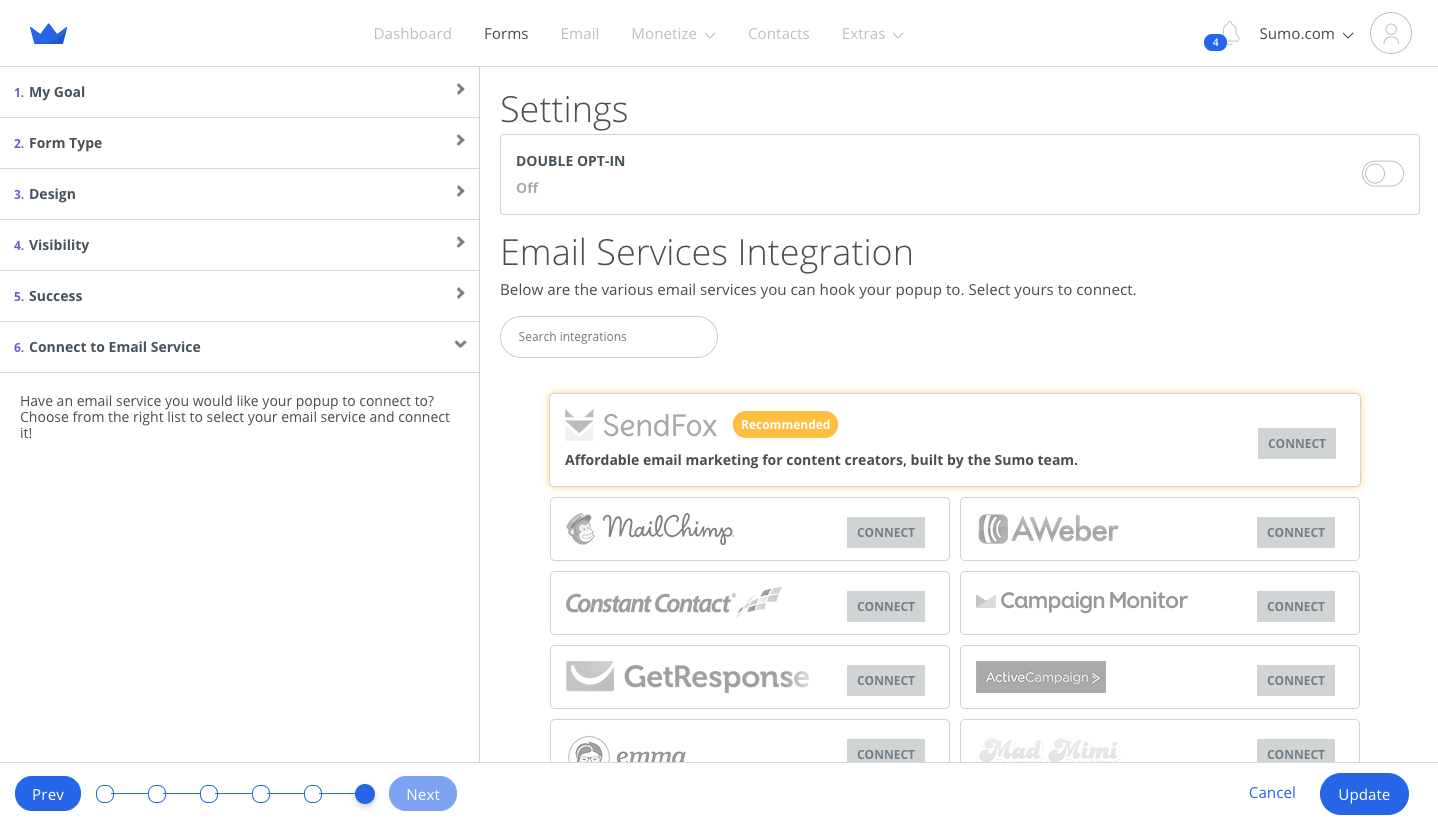The height and width of the screenshot is (825, 1438).
Task: Open the Sumo.com account dropdown
Action: pos(1306,34)
